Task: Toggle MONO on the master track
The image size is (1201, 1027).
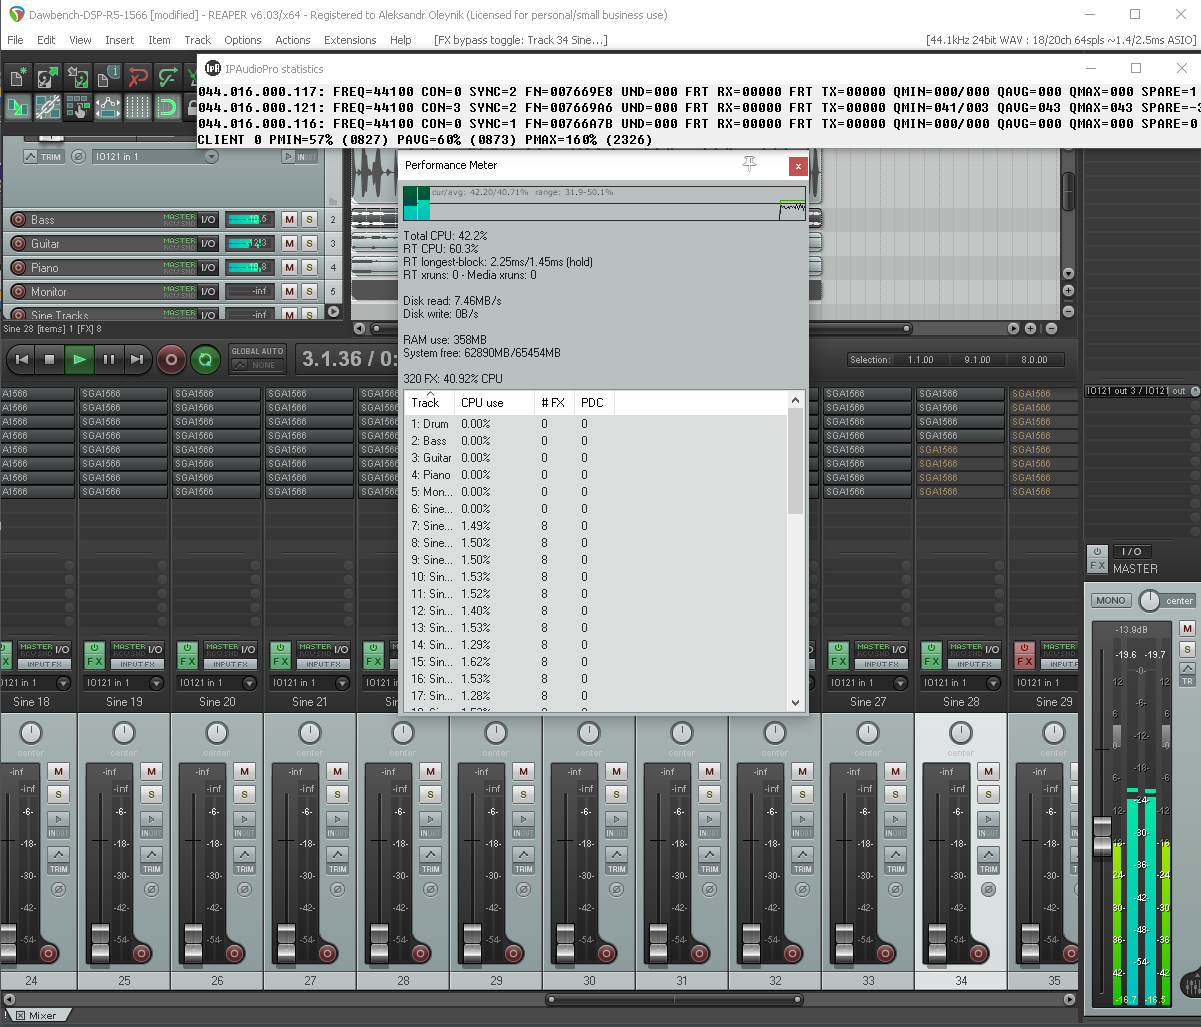Action: 1111,601
